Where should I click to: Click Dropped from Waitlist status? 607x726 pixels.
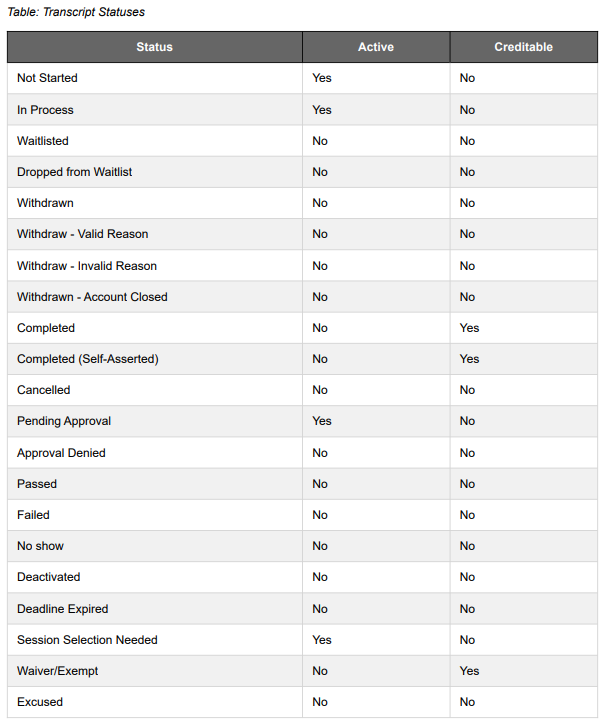click(75, 172)
